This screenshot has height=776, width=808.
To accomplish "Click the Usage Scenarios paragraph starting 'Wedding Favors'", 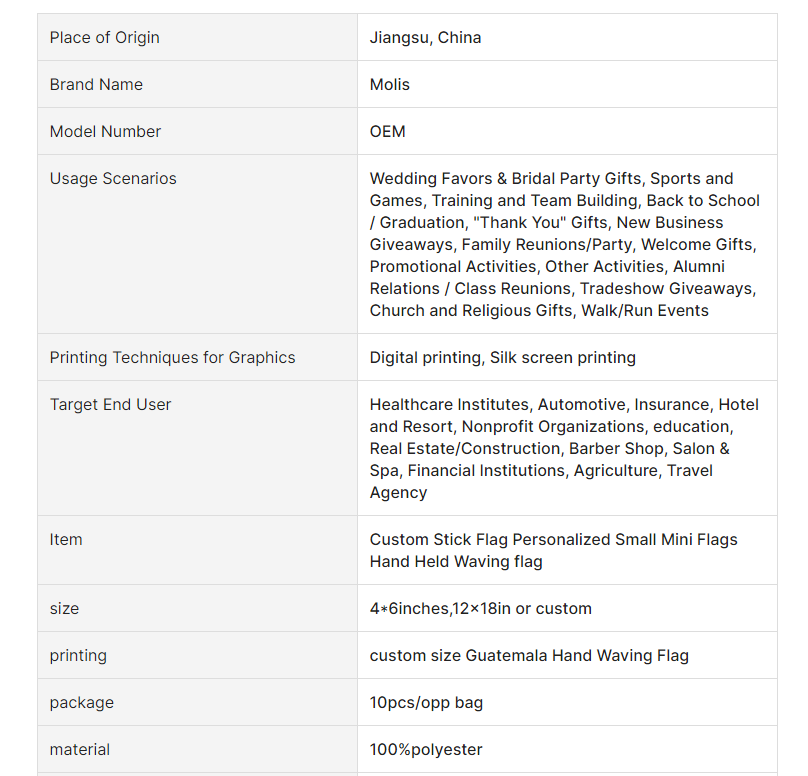I will (x=565, y=244).
